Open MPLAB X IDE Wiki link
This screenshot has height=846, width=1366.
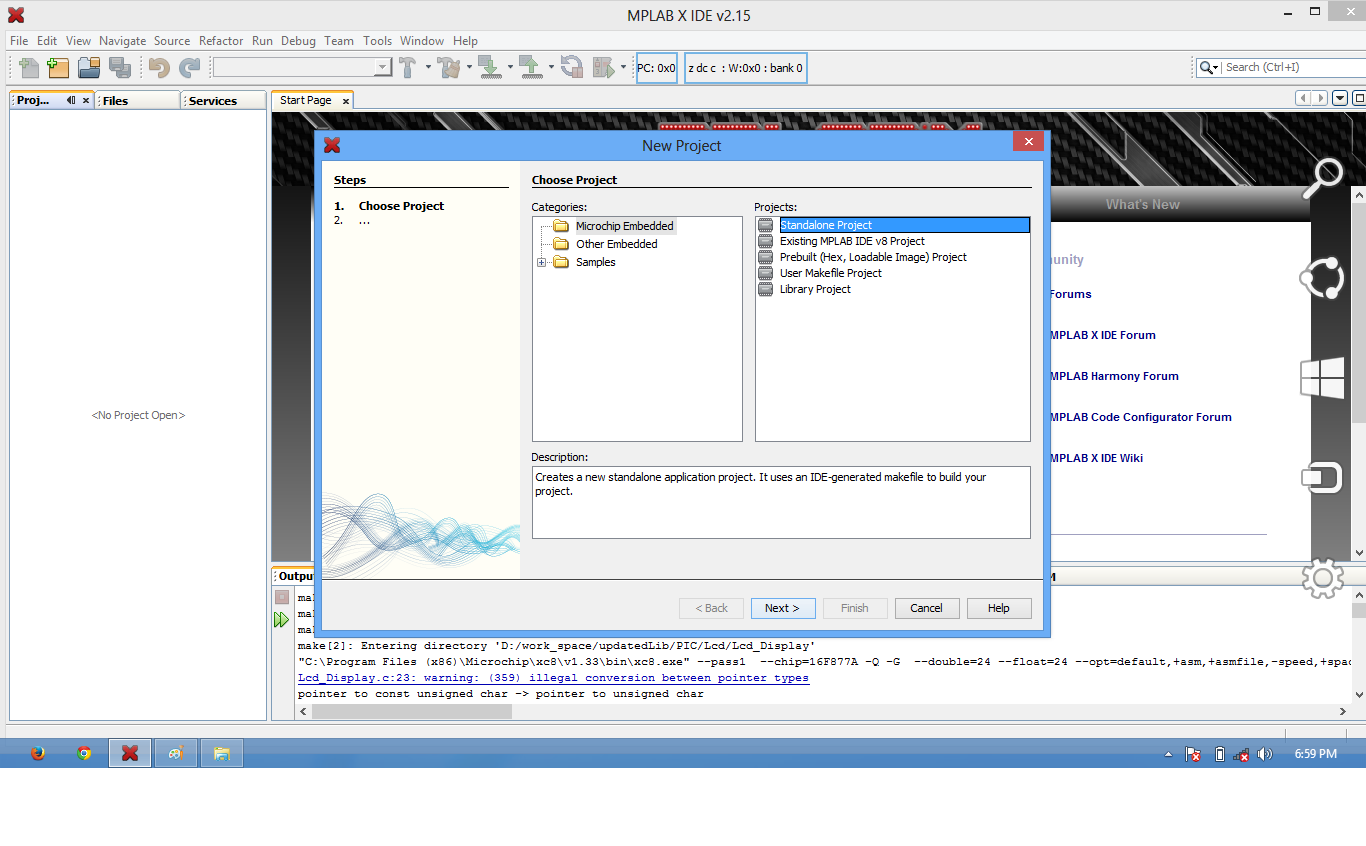pyautogui.click(x=1097, y=458)
